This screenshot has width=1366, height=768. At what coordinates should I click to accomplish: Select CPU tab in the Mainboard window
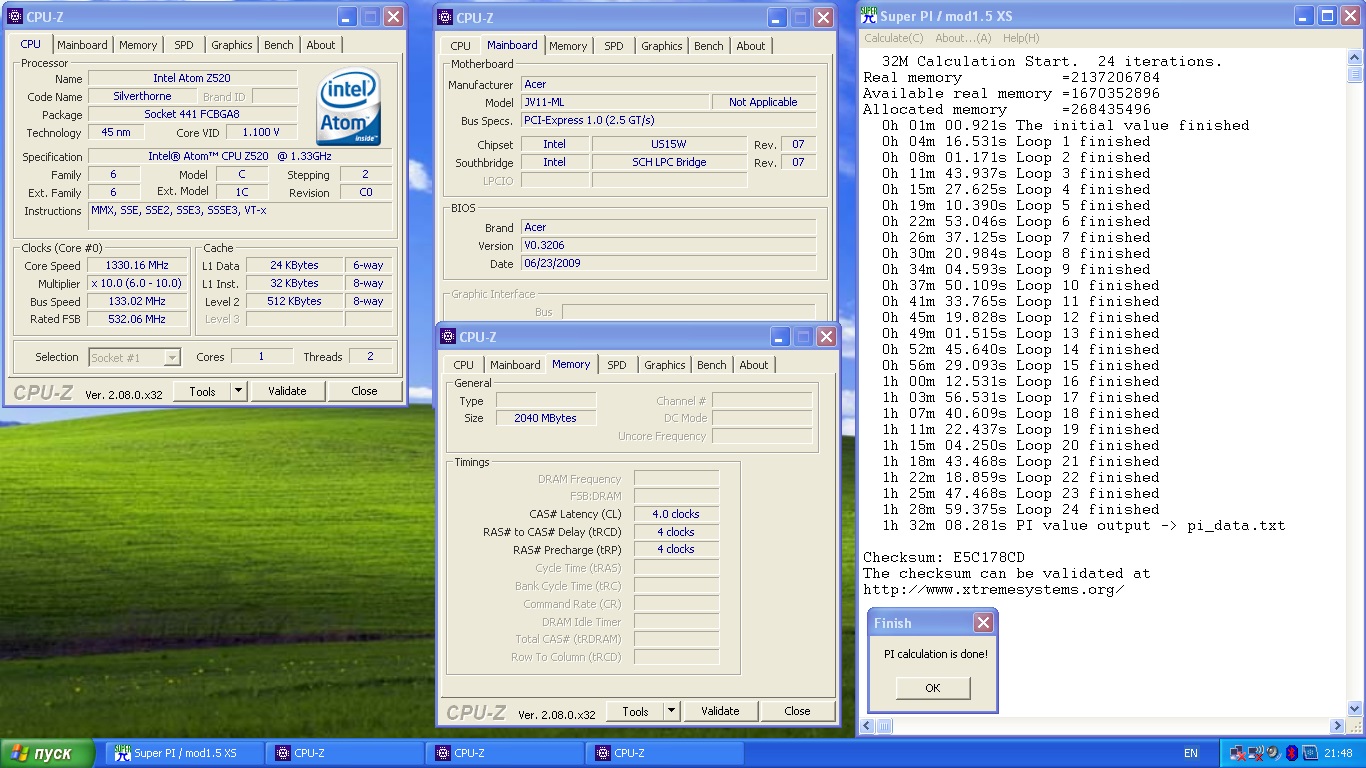(460, 46)
